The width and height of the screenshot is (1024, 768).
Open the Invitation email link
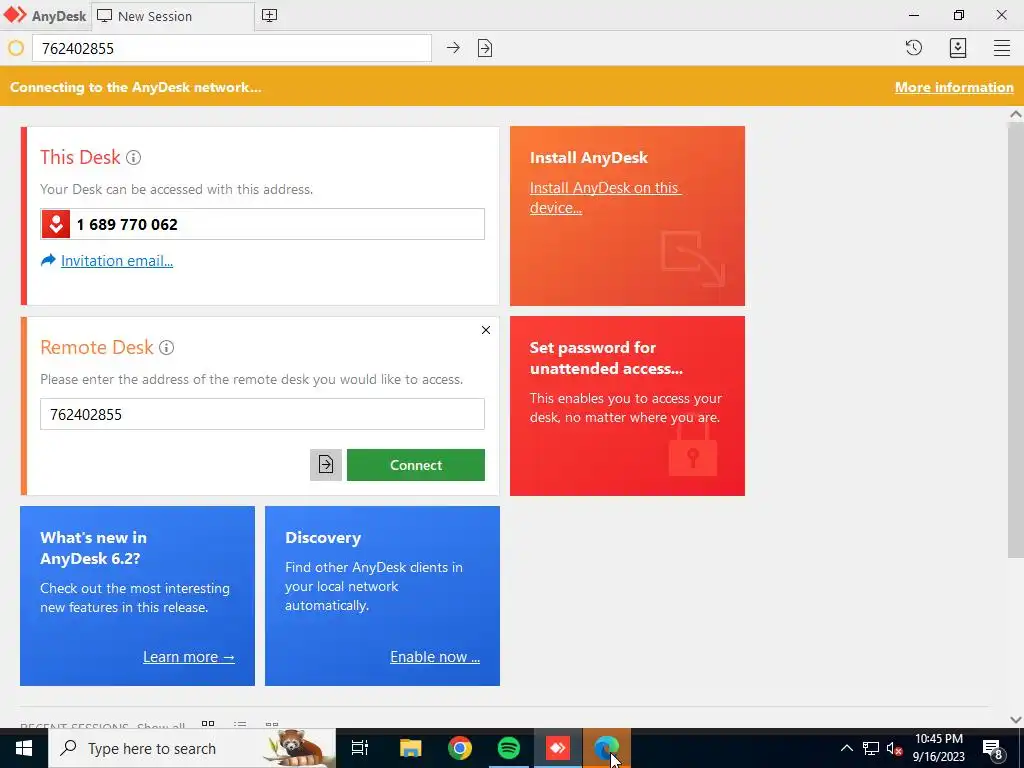117,261
